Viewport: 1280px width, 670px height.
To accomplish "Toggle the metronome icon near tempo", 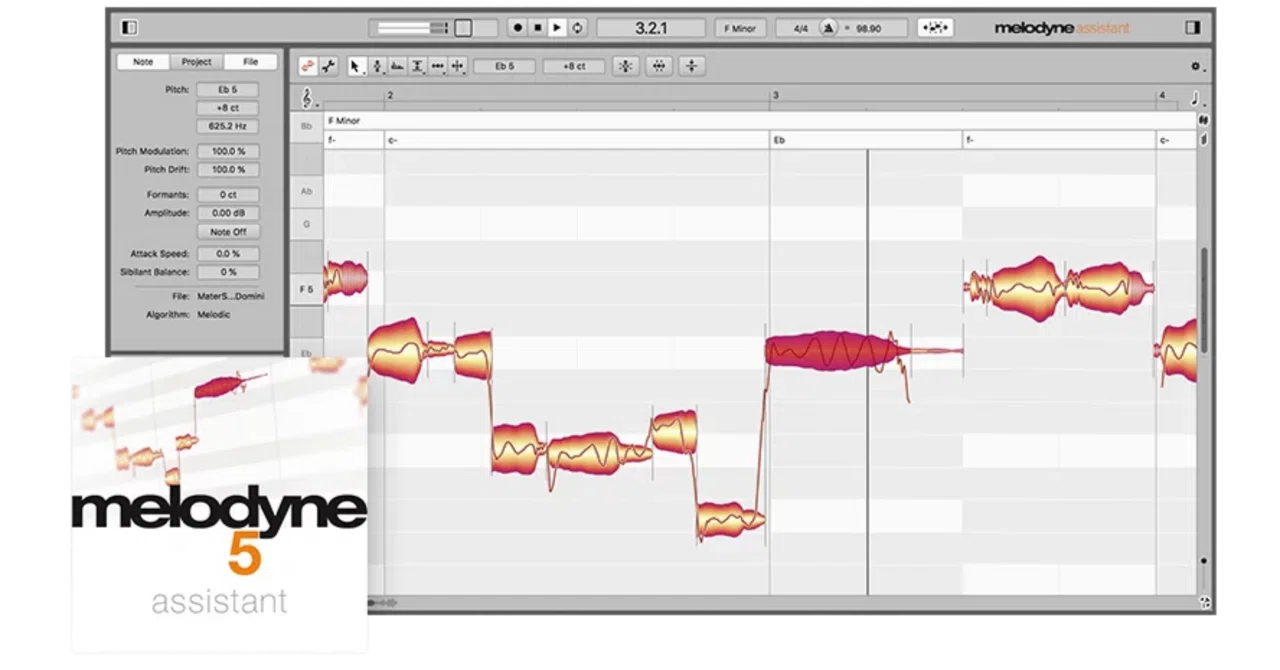I will [828, 28].
